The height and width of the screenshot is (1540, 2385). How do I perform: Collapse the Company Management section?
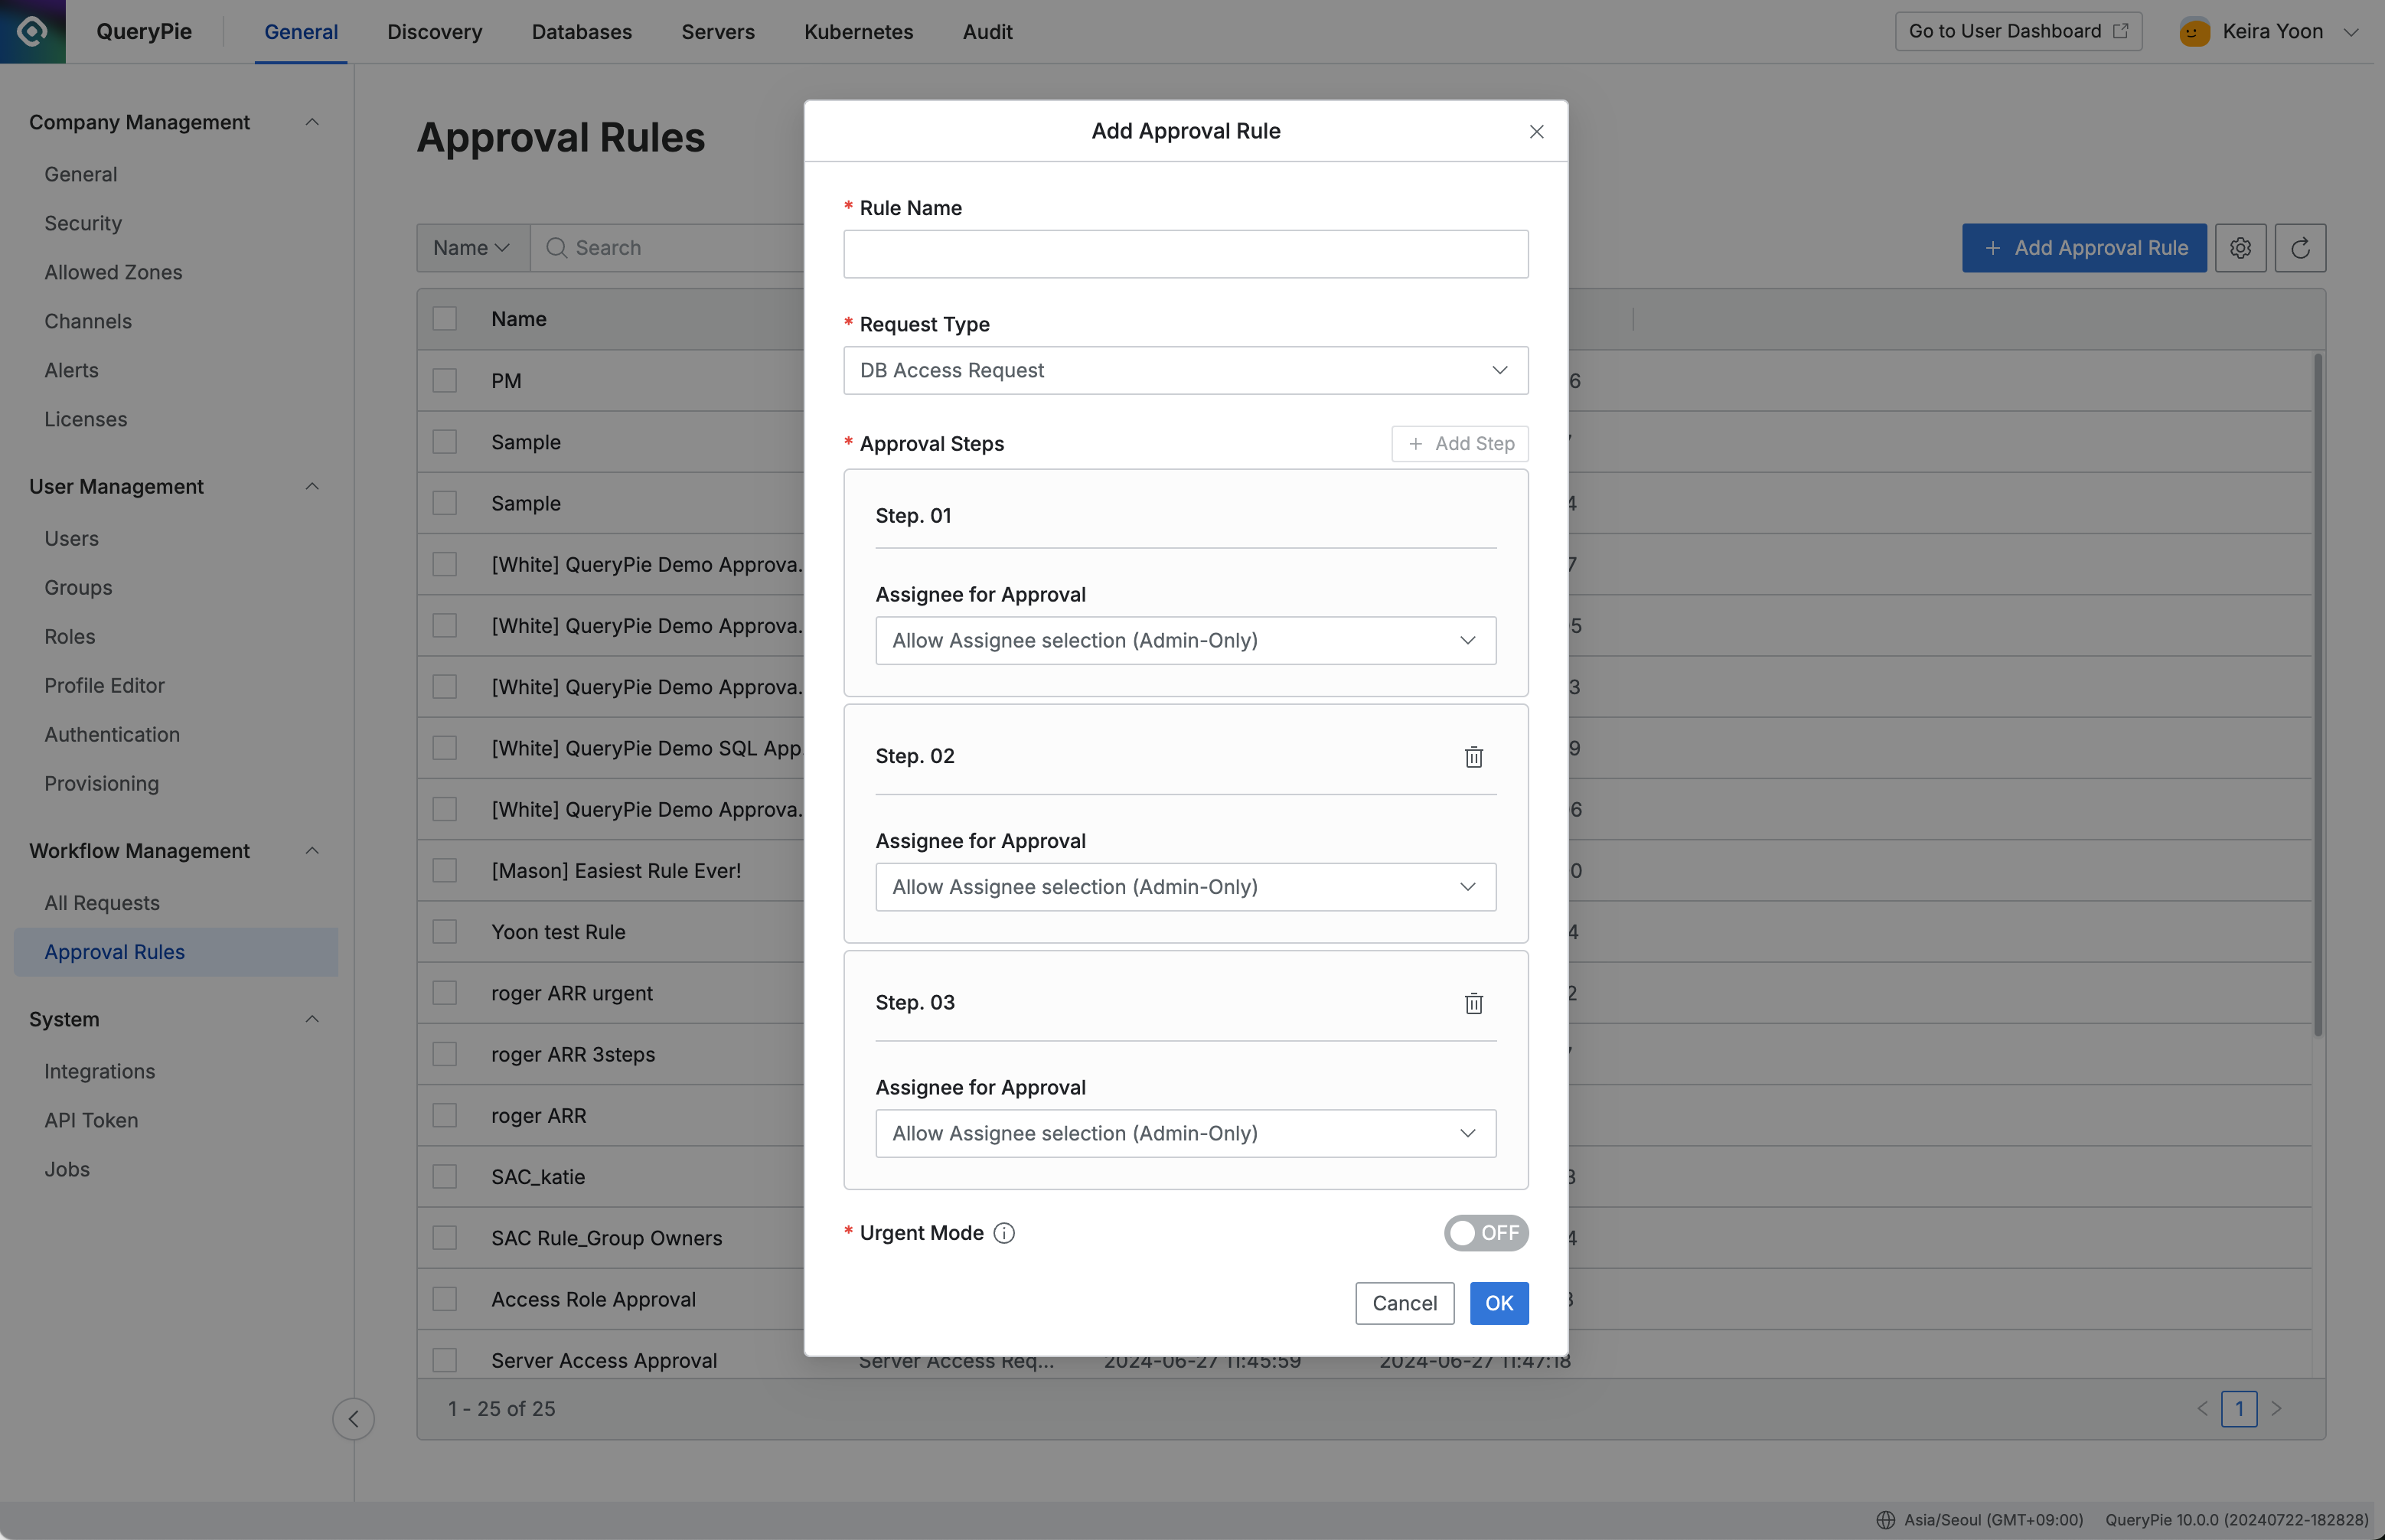pos(311,122)
